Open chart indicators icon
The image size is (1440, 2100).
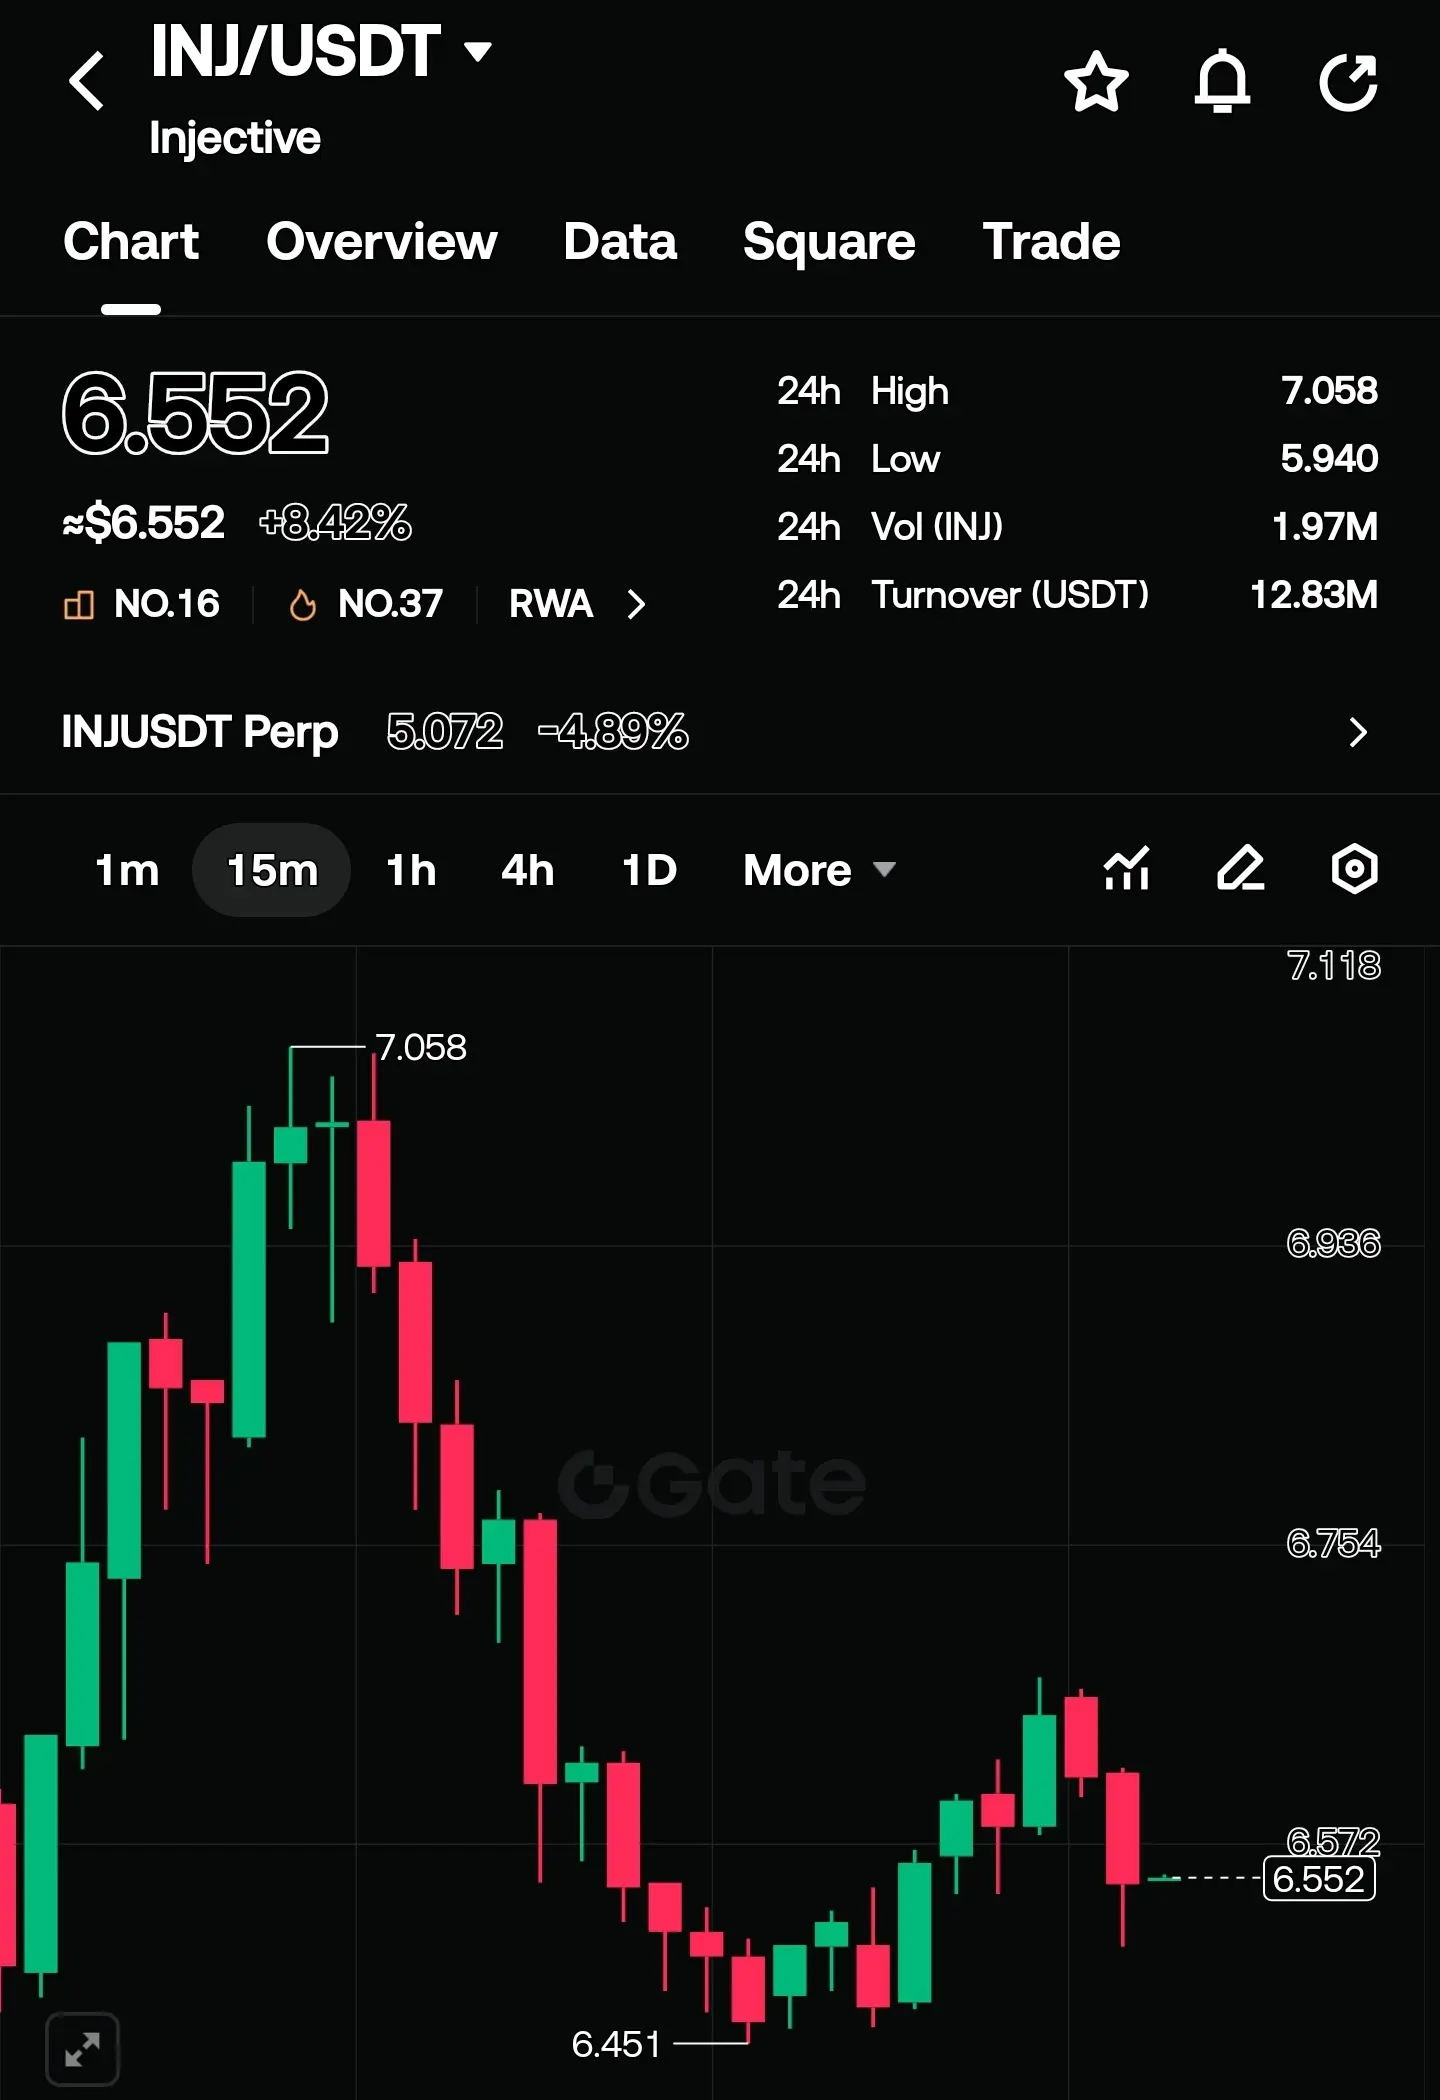tap(1127, 868)
